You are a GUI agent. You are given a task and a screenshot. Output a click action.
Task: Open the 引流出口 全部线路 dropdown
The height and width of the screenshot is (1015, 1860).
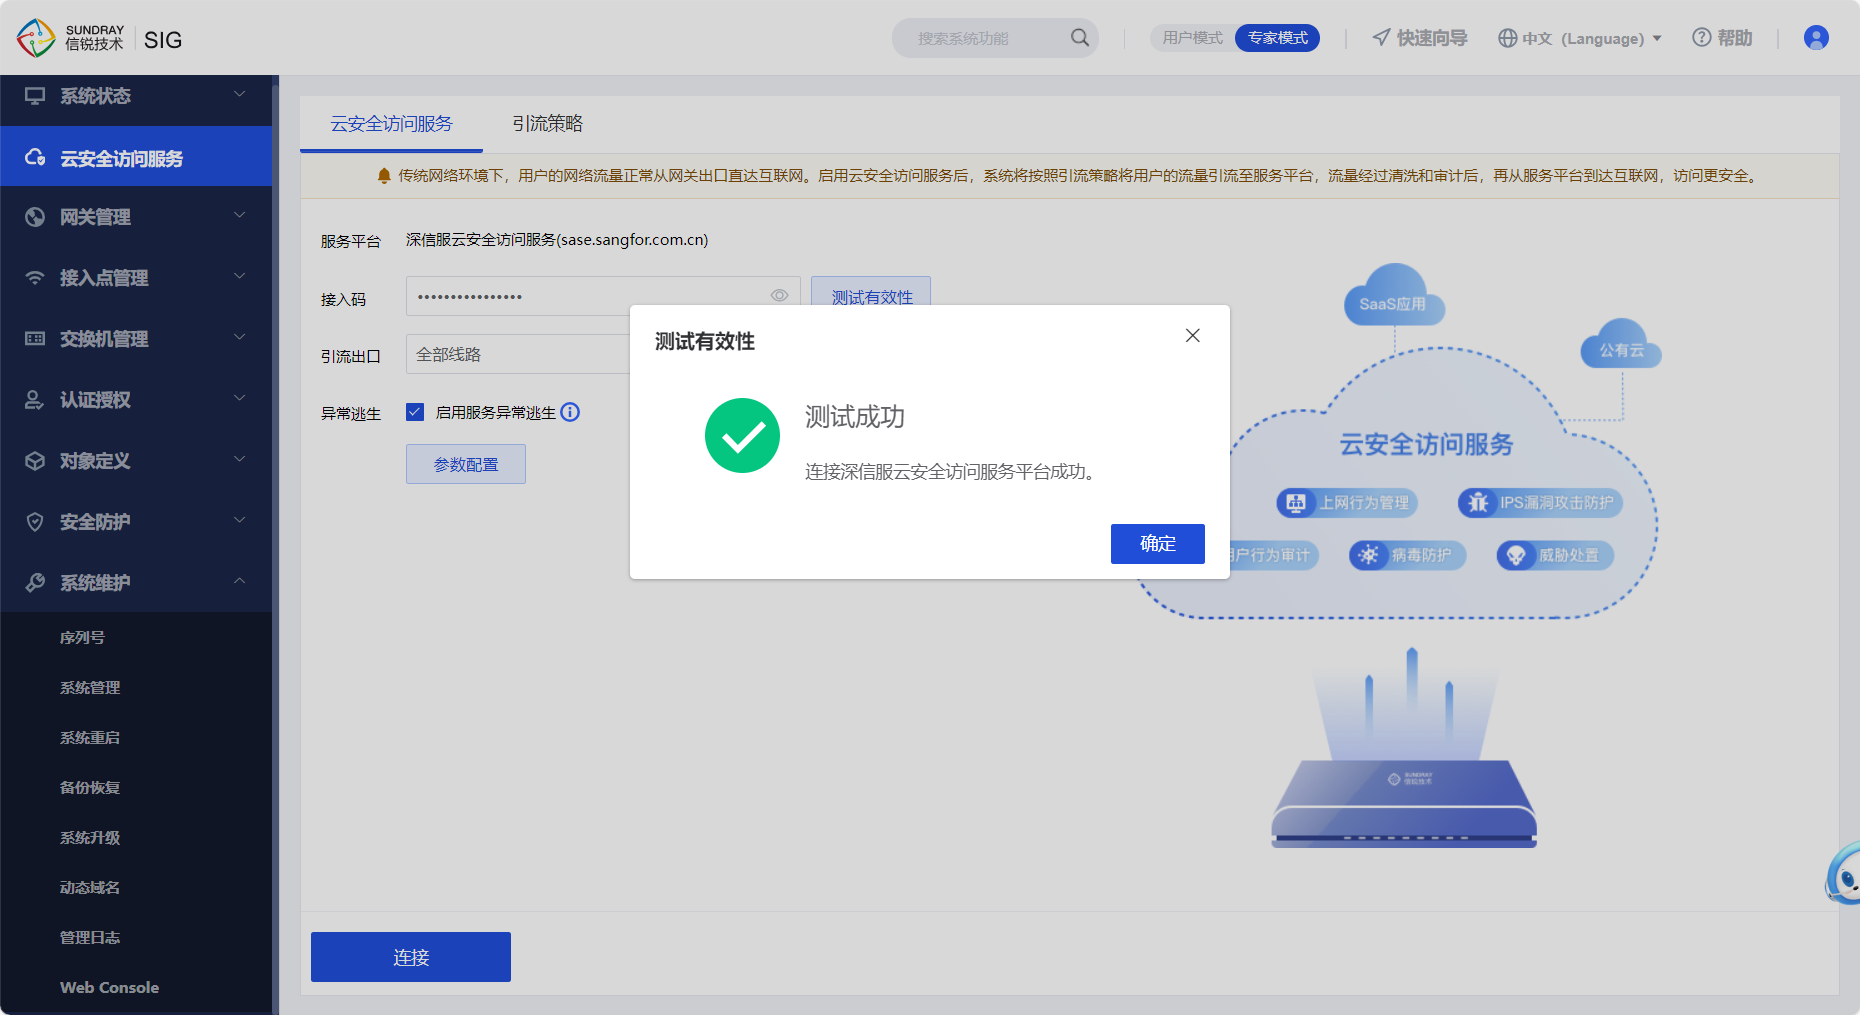click(x=518, y=354)
